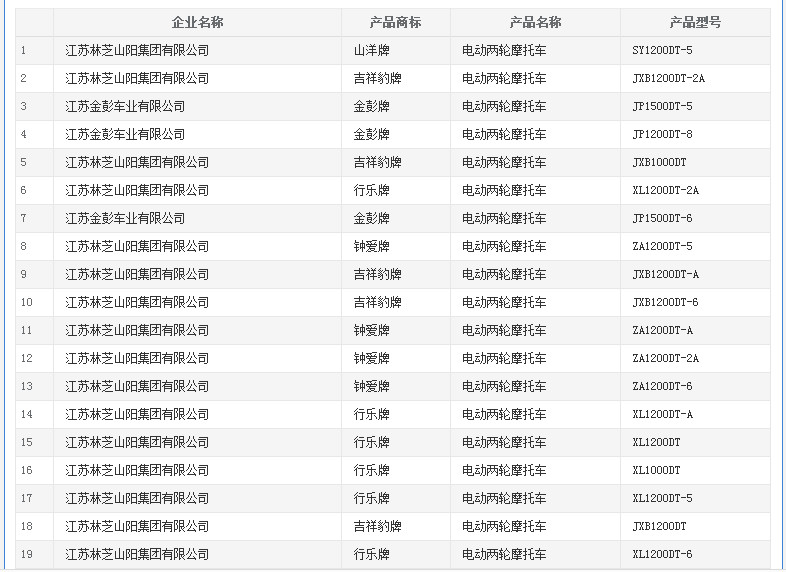786x572 pixels.
Task: Click the JXB1000DT model cell
Action: (x=659, y=162)
